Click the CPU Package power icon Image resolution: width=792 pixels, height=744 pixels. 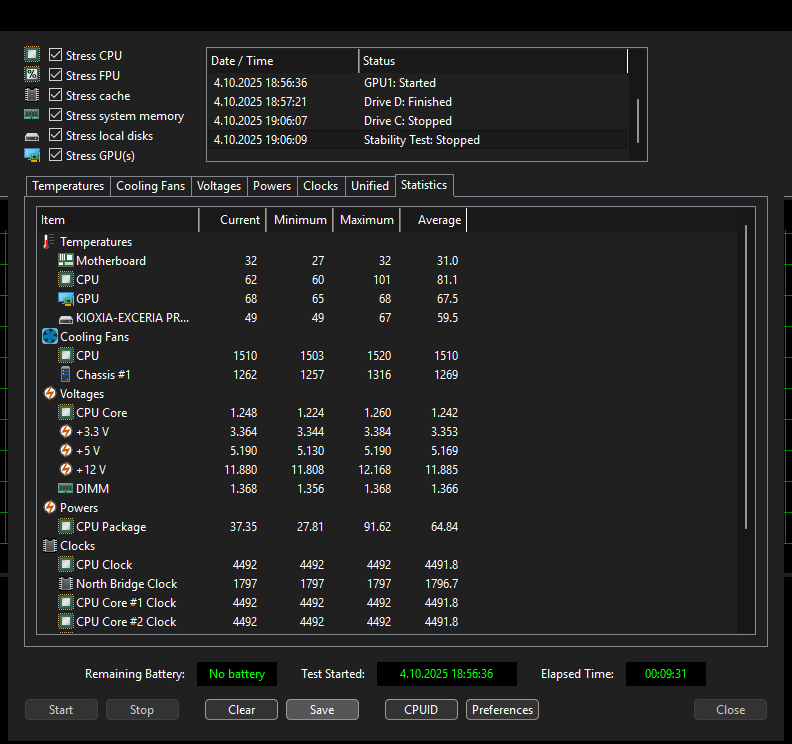[x=66, y=526]
